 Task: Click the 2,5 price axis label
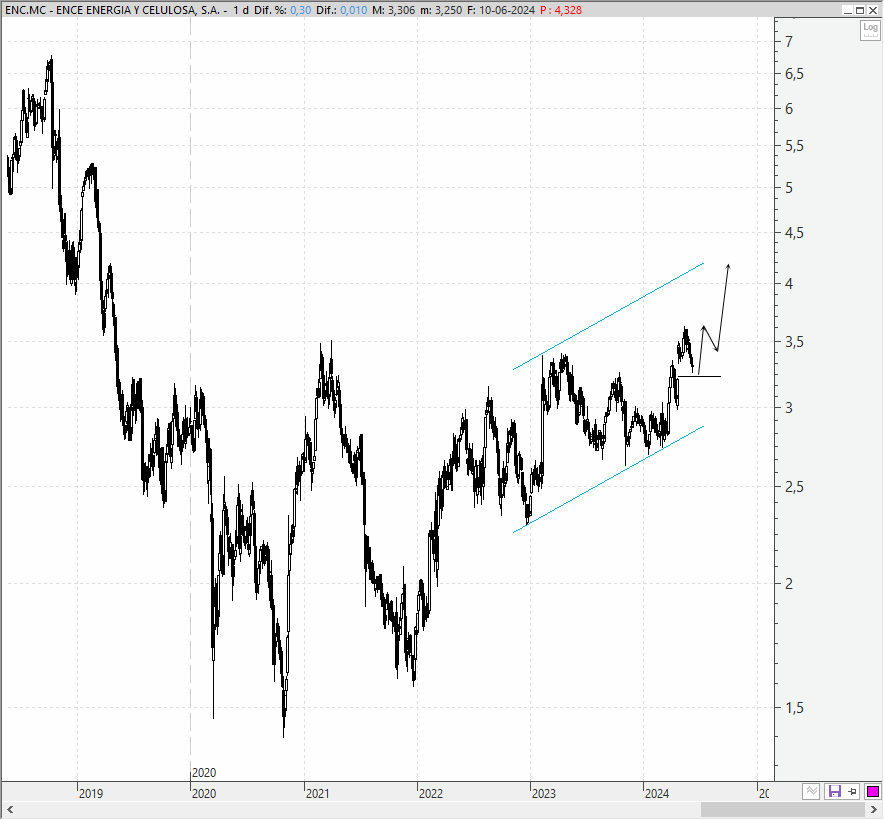click(794, 487)
